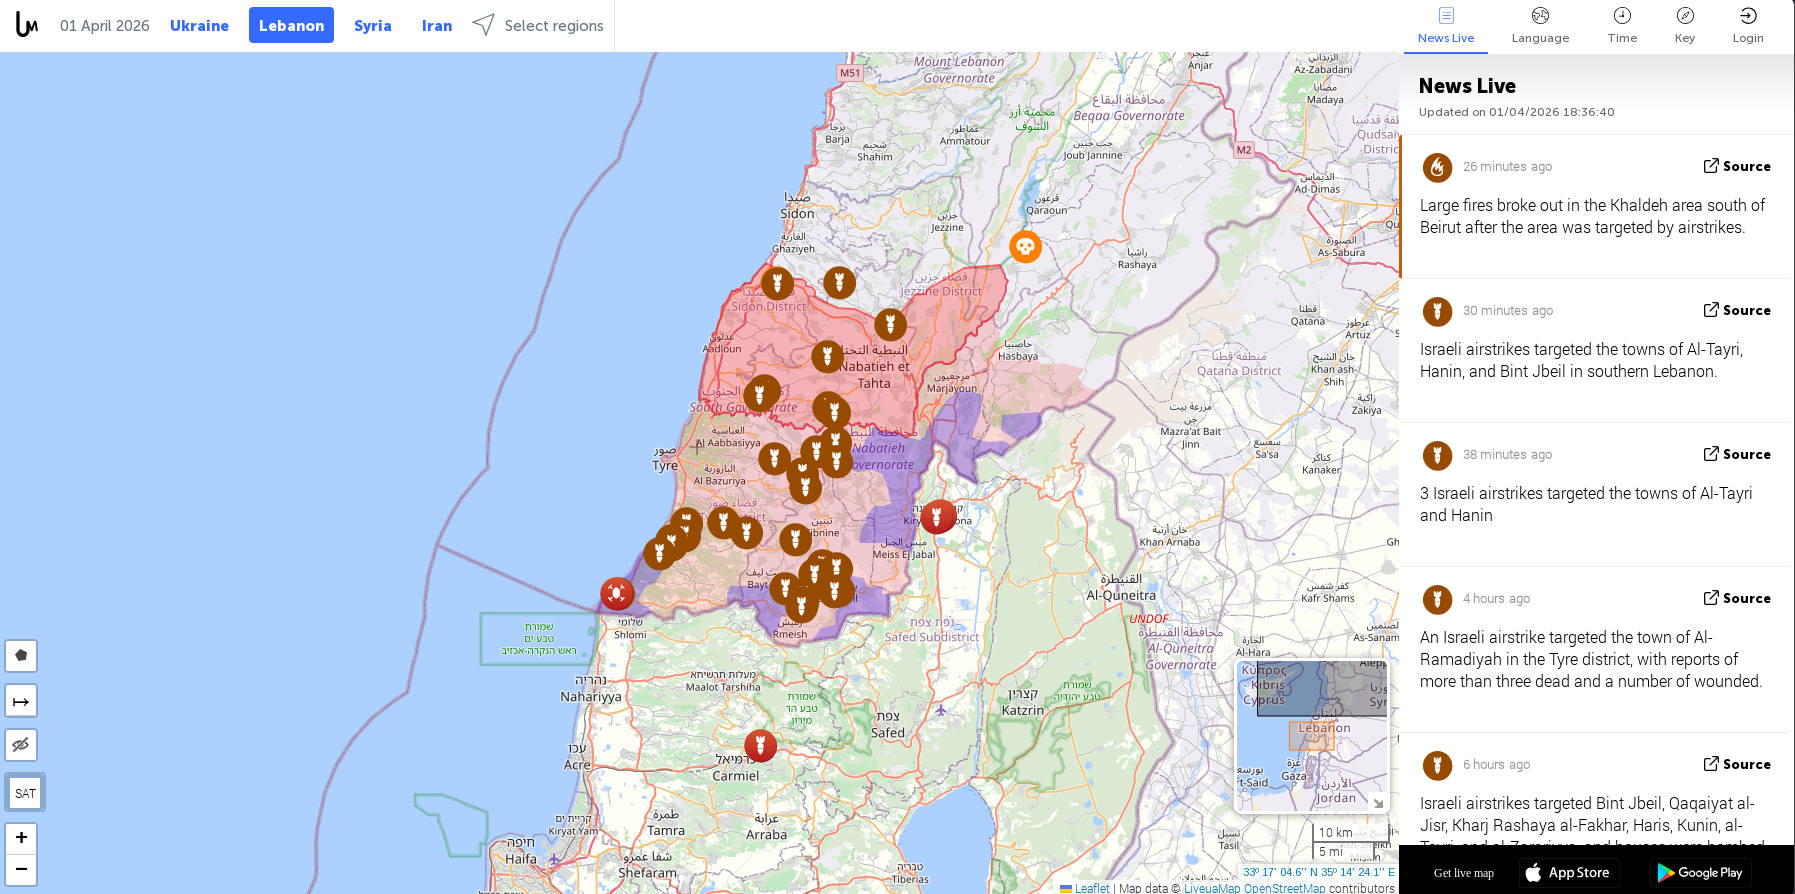Select the distance ruler tool
The height and width of the screenshot is (894, 1795).
[21, 701]
